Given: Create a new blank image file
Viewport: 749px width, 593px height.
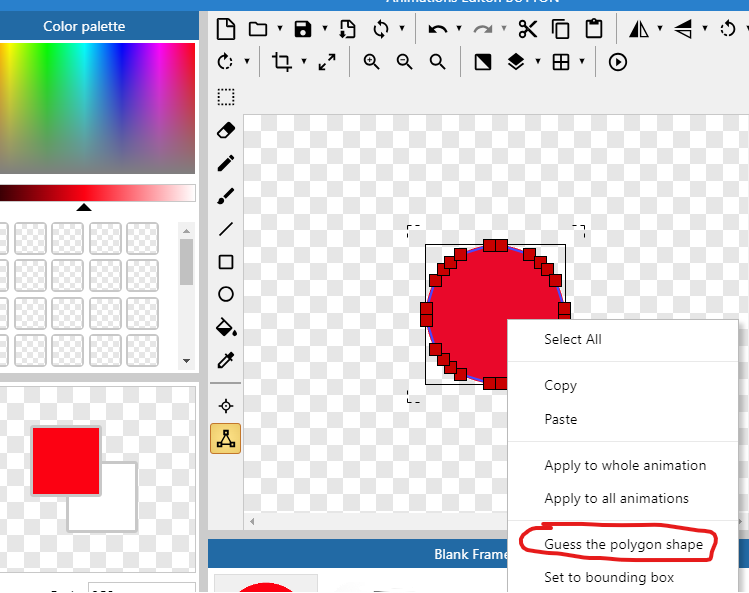Looking at the screenshot, I should 226,29.
